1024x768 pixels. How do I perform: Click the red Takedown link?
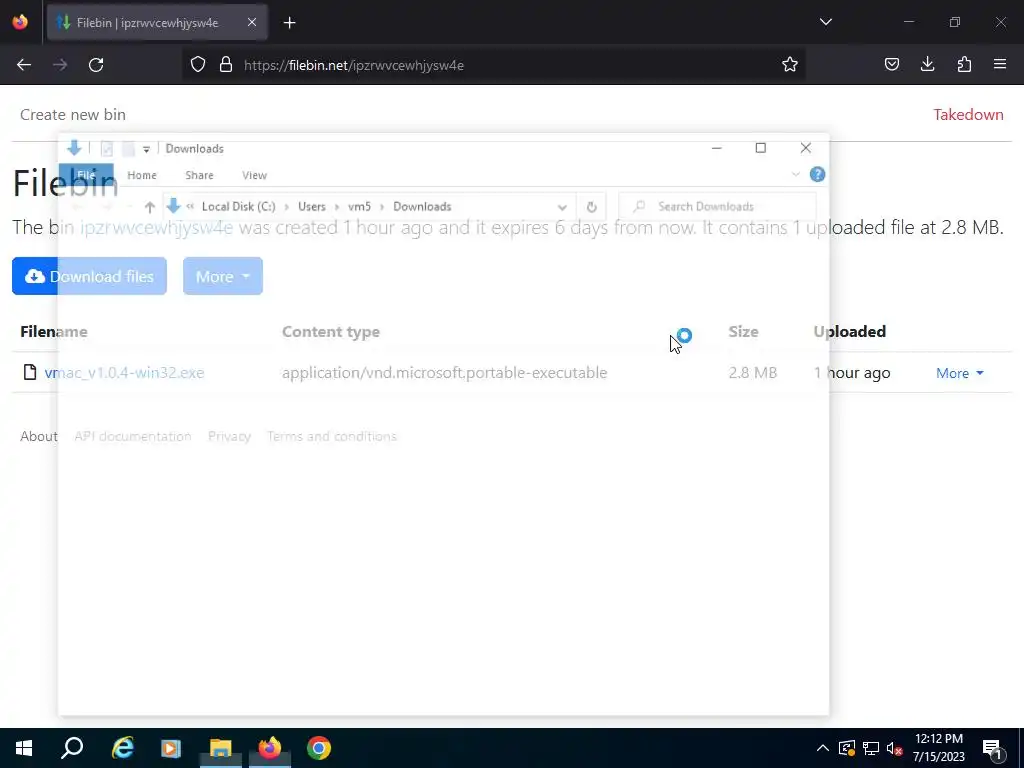click(x=968, y=114)
